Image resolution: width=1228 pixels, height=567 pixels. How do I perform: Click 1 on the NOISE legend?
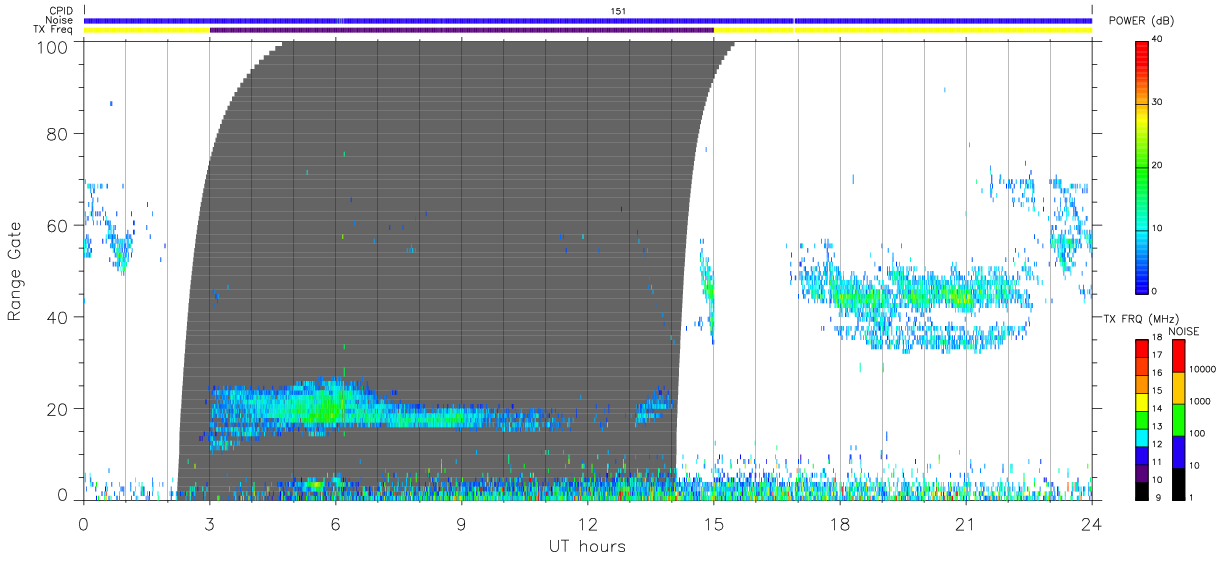point(1191,497)
